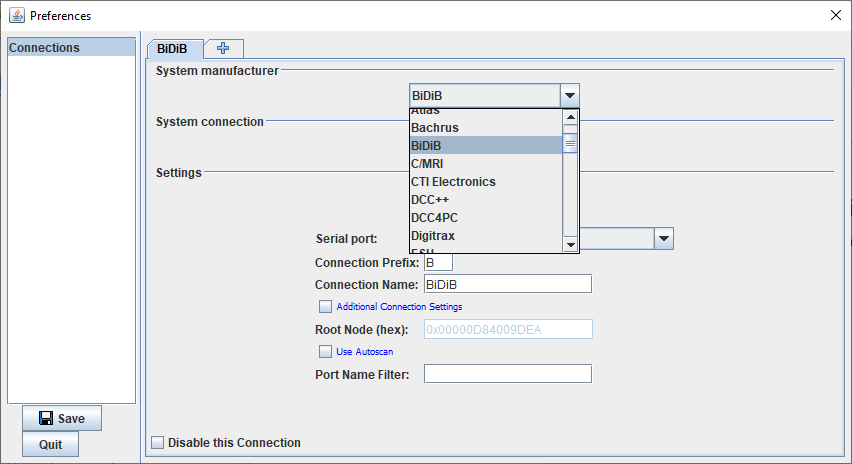Toggle the Use Autoscan checkbox
The width and height of the screenshot is (852, 464).
pyautogui.click(x=324, y=351)
